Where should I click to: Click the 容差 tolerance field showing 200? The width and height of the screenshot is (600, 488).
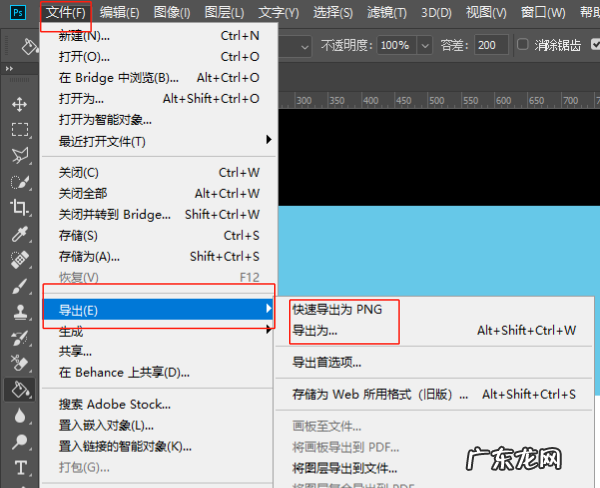point(491,46)
